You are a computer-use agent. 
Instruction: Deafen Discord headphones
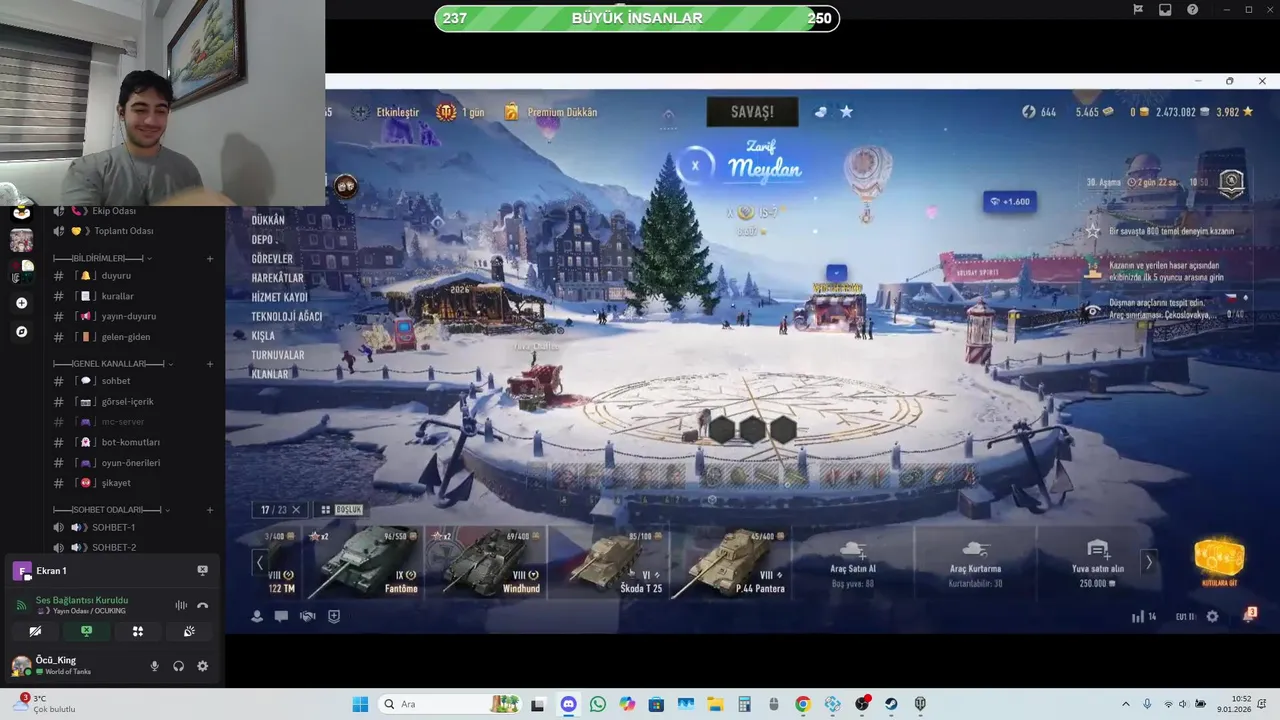tap(178, 666)
